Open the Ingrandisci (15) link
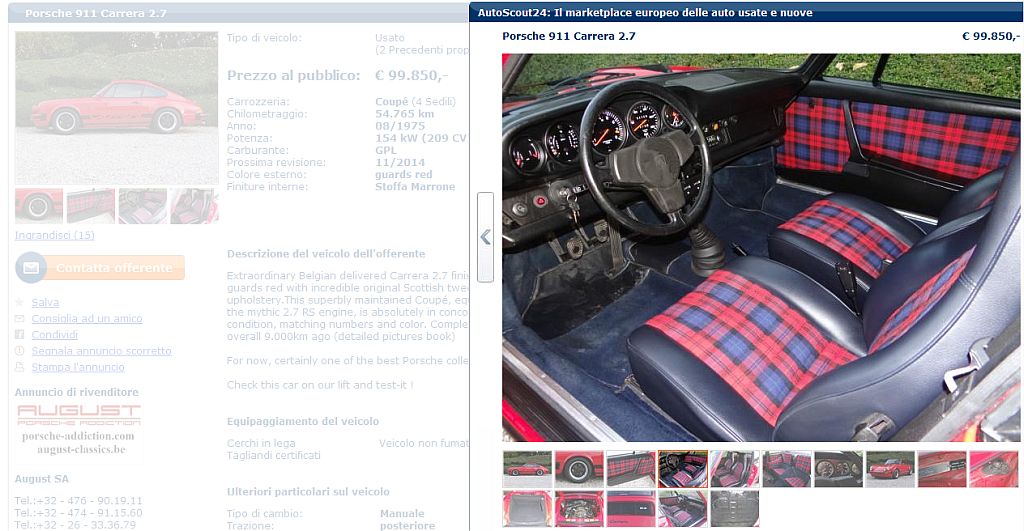This screenshot has width=1024, height=531. click(55, 235)
